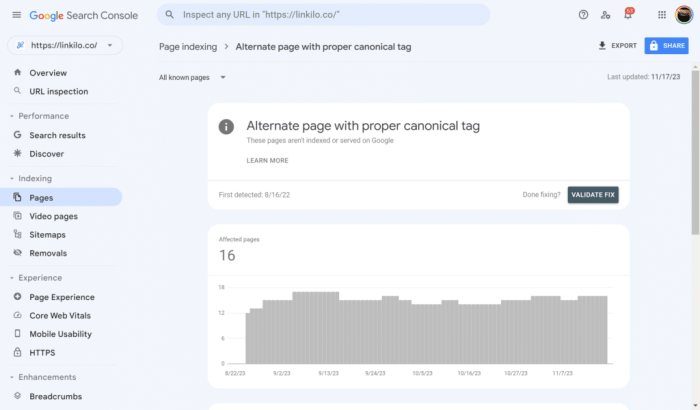Click the URL inspection magnifier icon
This screenshot has width=700, height=410.
[x=17, y=91]
